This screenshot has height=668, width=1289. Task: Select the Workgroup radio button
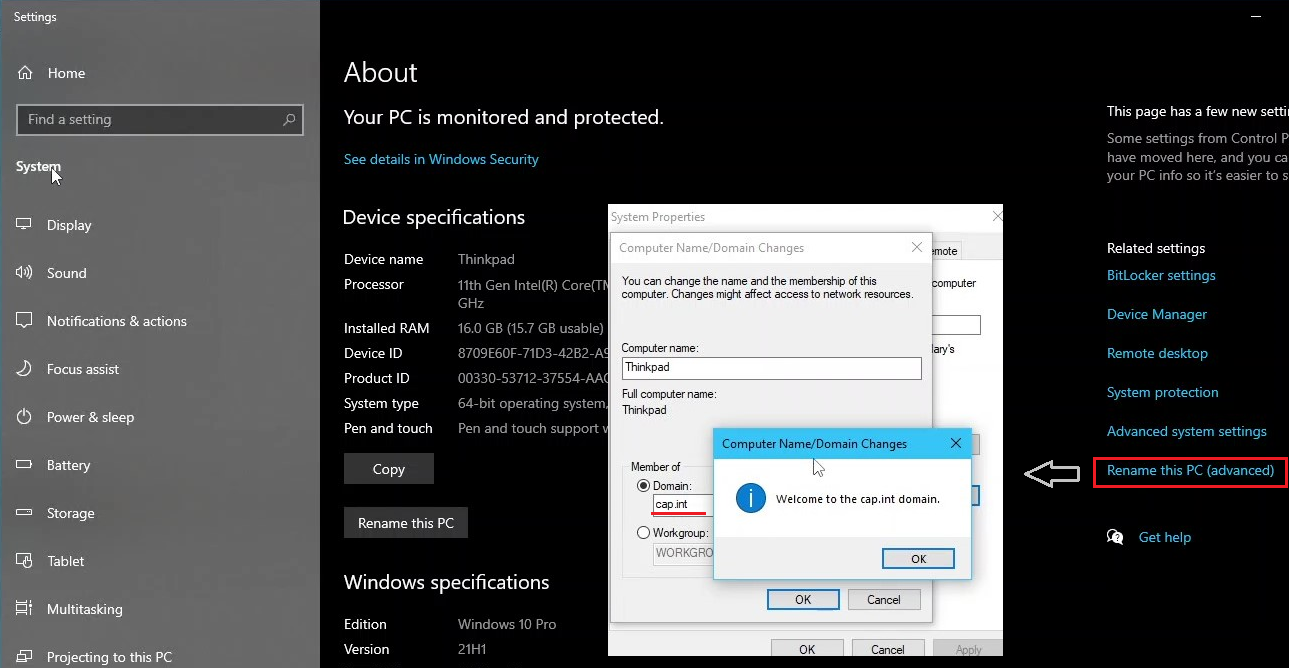[644, 533]
